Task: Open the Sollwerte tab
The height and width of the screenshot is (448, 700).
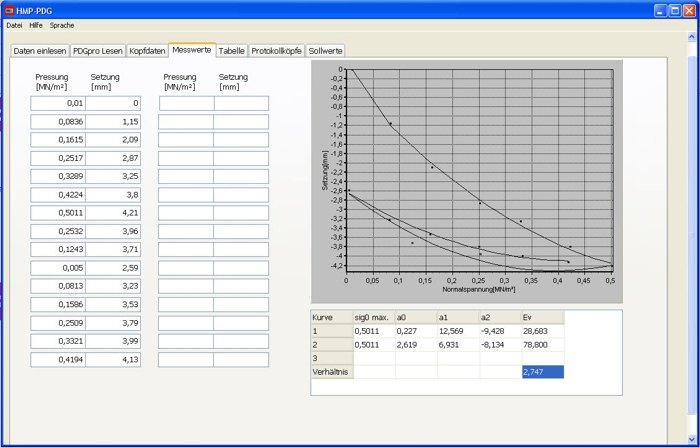Action: point(326,51)
